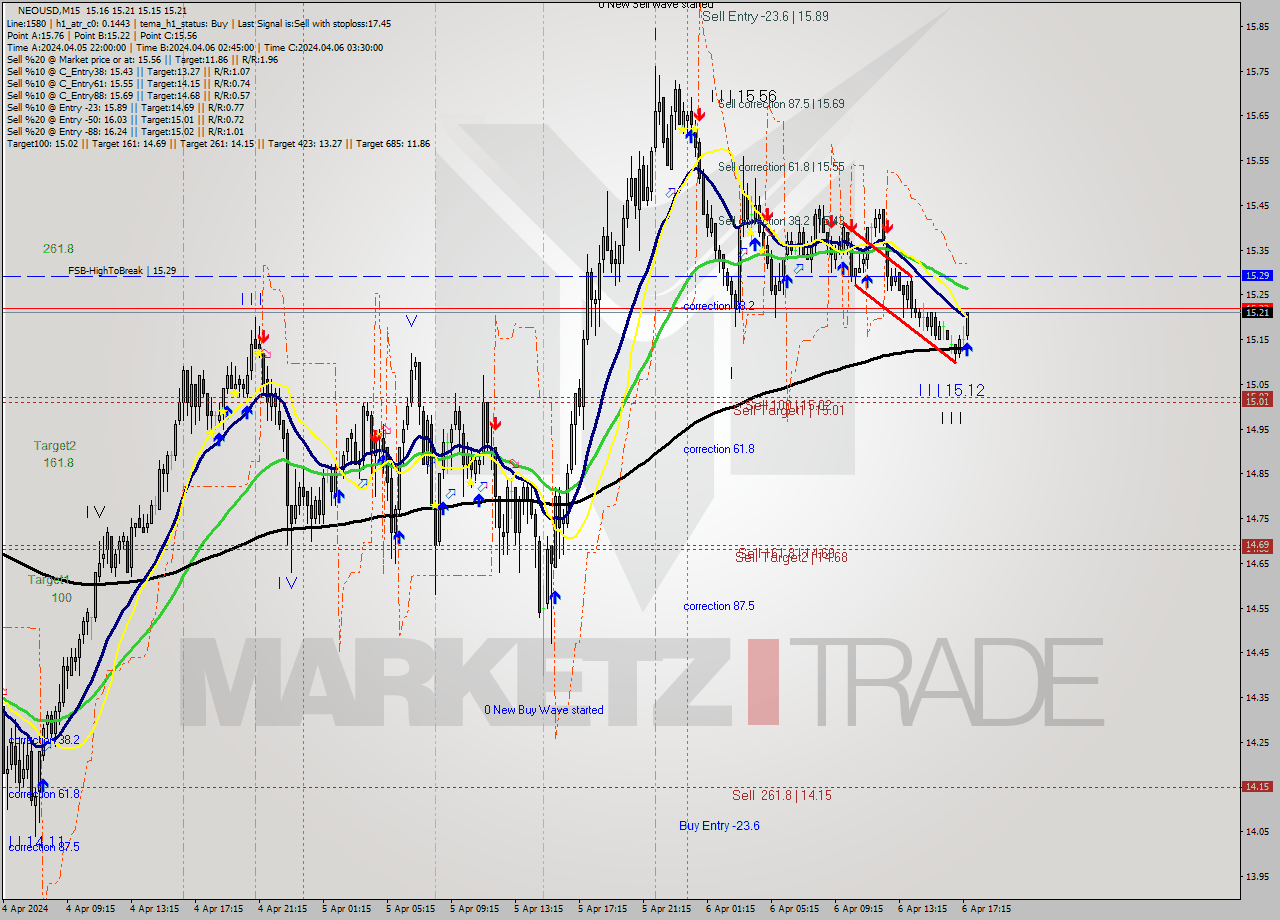Click the 6 Apr 17:15 time axis label
Screen dimensions: 1280x920
(x=986, y=910)
